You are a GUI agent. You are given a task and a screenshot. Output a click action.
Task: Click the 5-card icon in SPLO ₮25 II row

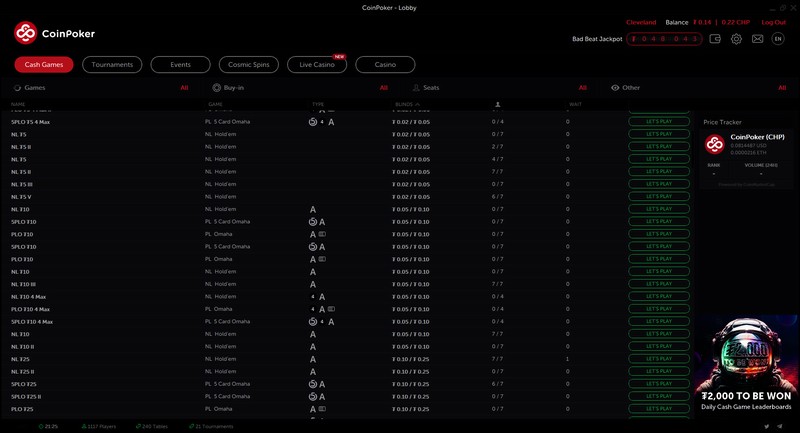pos(313,397)
